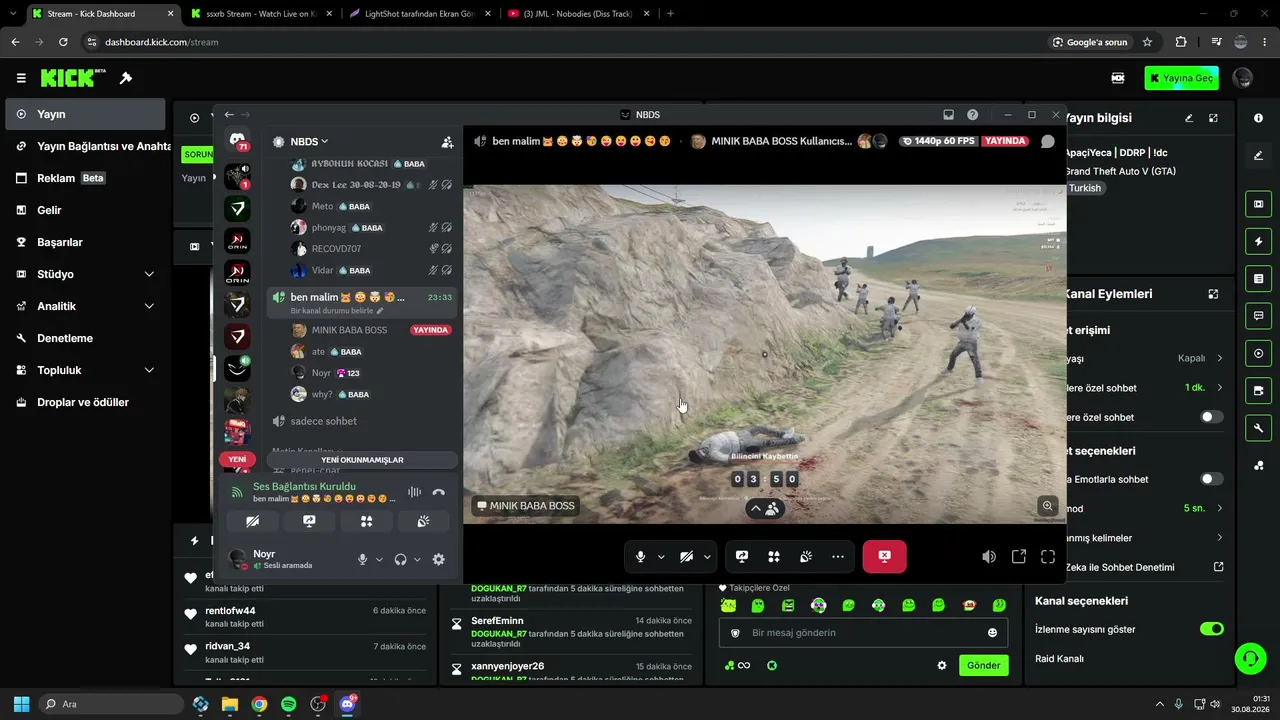Open headphone options arrow in user panel
This screenshot has width=1280, height=720.
(417, 560)
